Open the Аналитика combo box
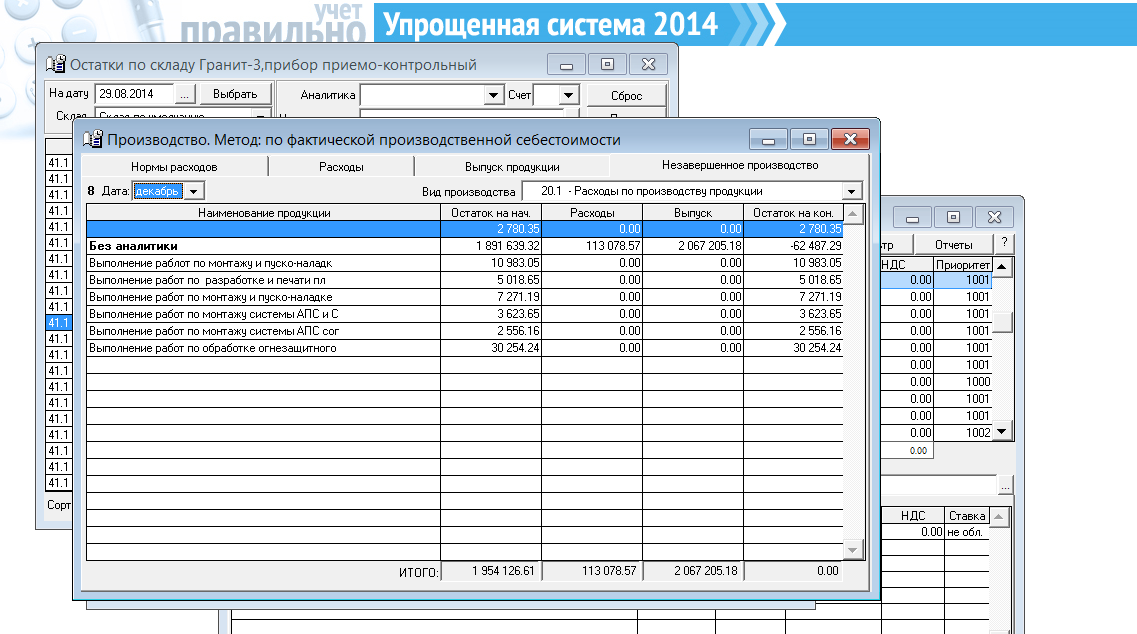Image resolution: width=1137 pixels, height=634 pixels. [x=493, y=95]
